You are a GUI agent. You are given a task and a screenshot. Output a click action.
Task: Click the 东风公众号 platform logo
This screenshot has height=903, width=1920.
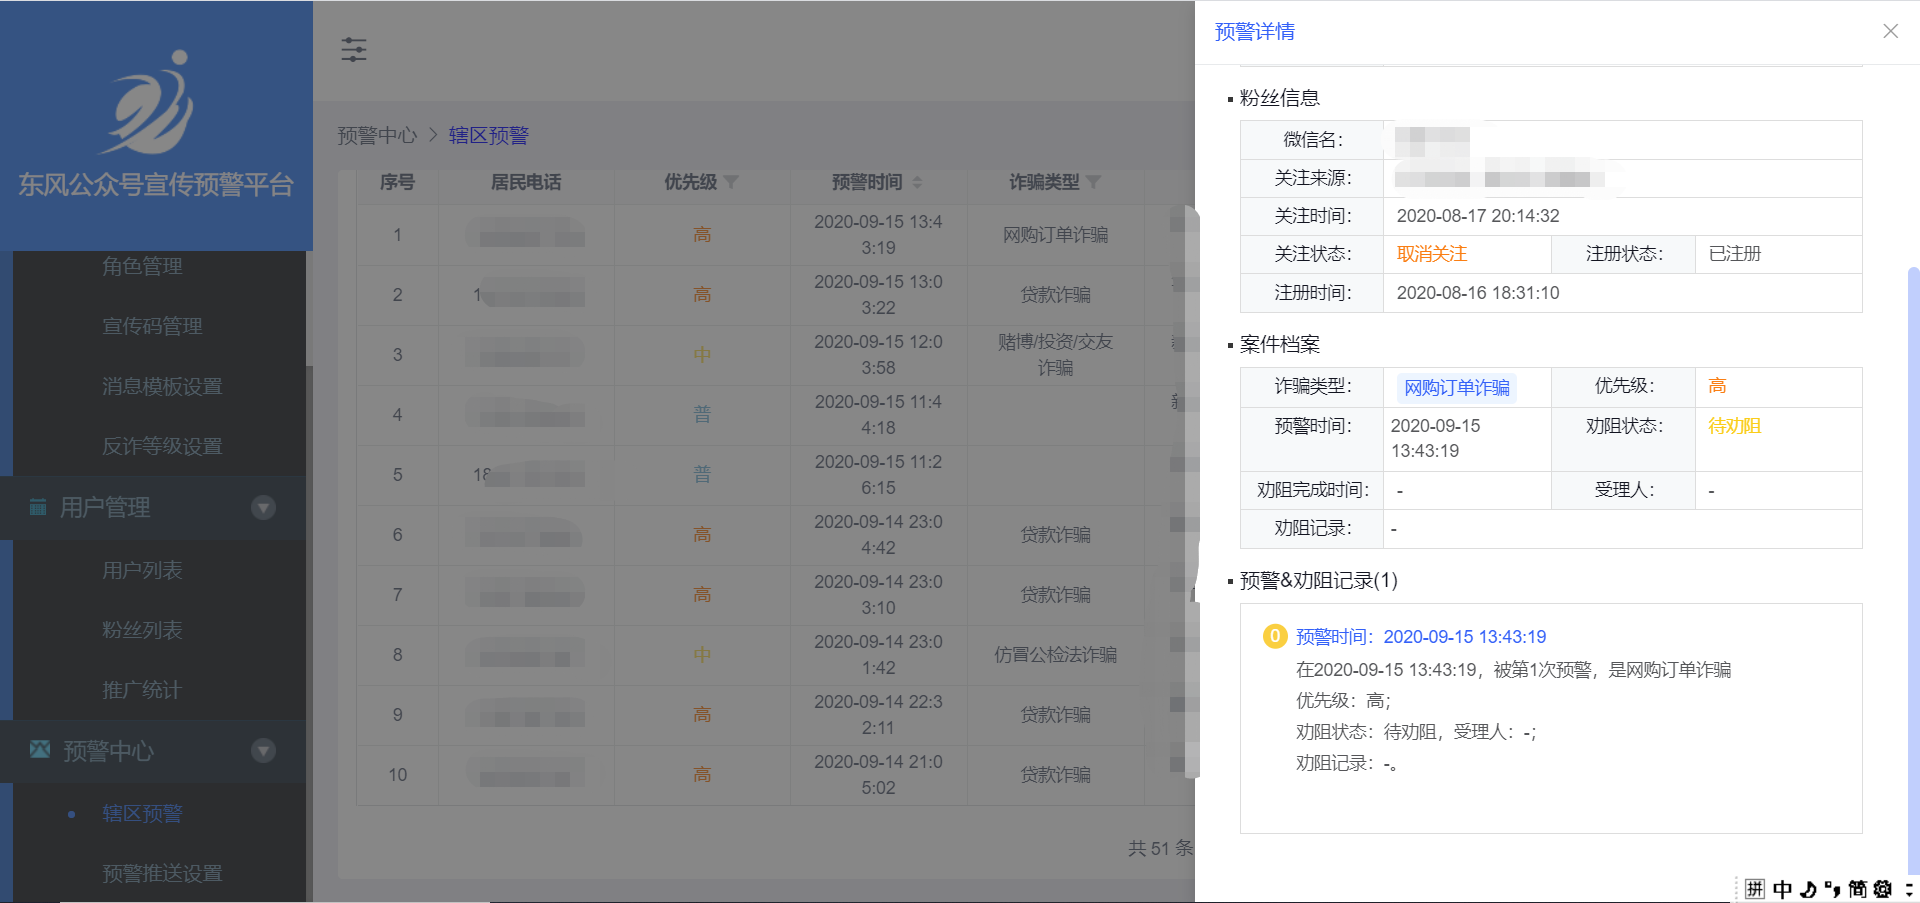tap(147, 101)
